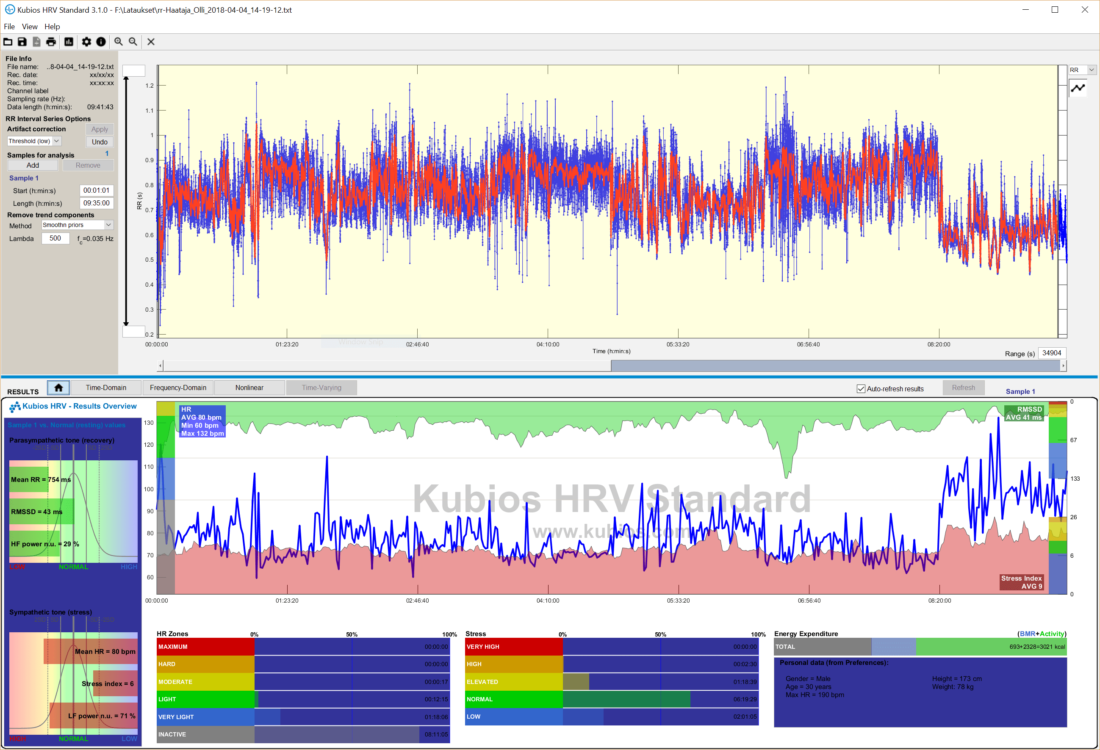Click the greyed-out document icon in the toolbar

(x=36, y=42)
